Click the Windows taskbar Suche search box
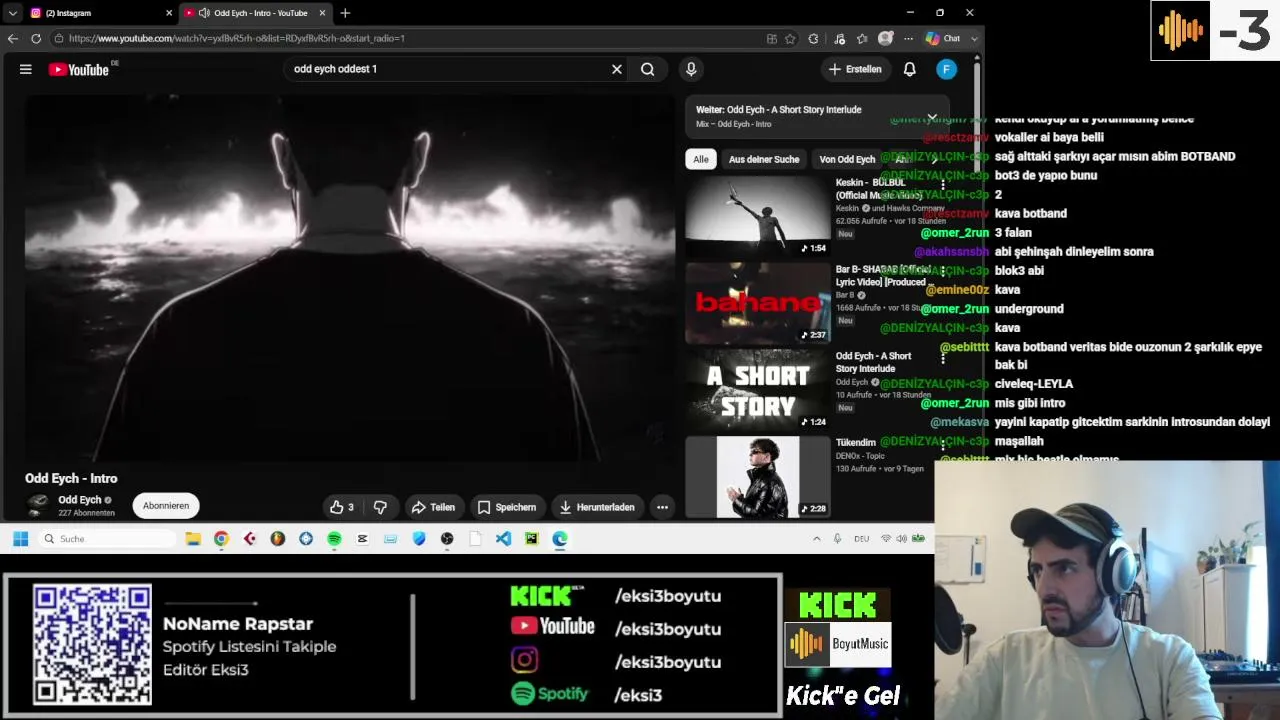 pyautogui.click(x=108, y=539)
